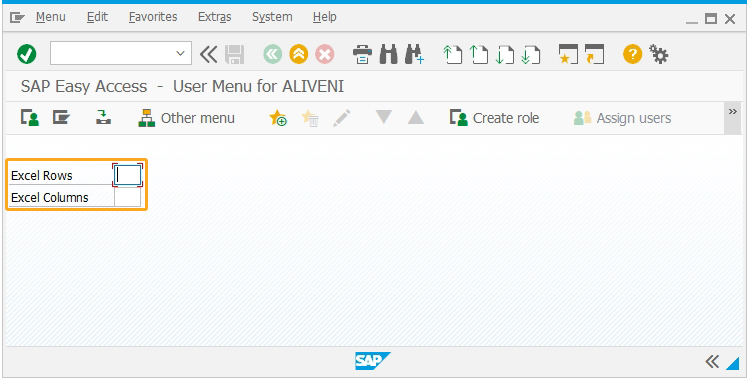The height and width of the screenshot is (378, 750).
Task: Click the orange Exit up-arrow icon
Action: (298, 54)
